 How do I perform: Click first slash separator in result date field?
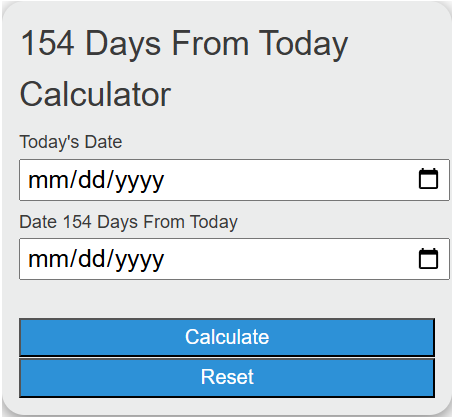tap(74, 259)
